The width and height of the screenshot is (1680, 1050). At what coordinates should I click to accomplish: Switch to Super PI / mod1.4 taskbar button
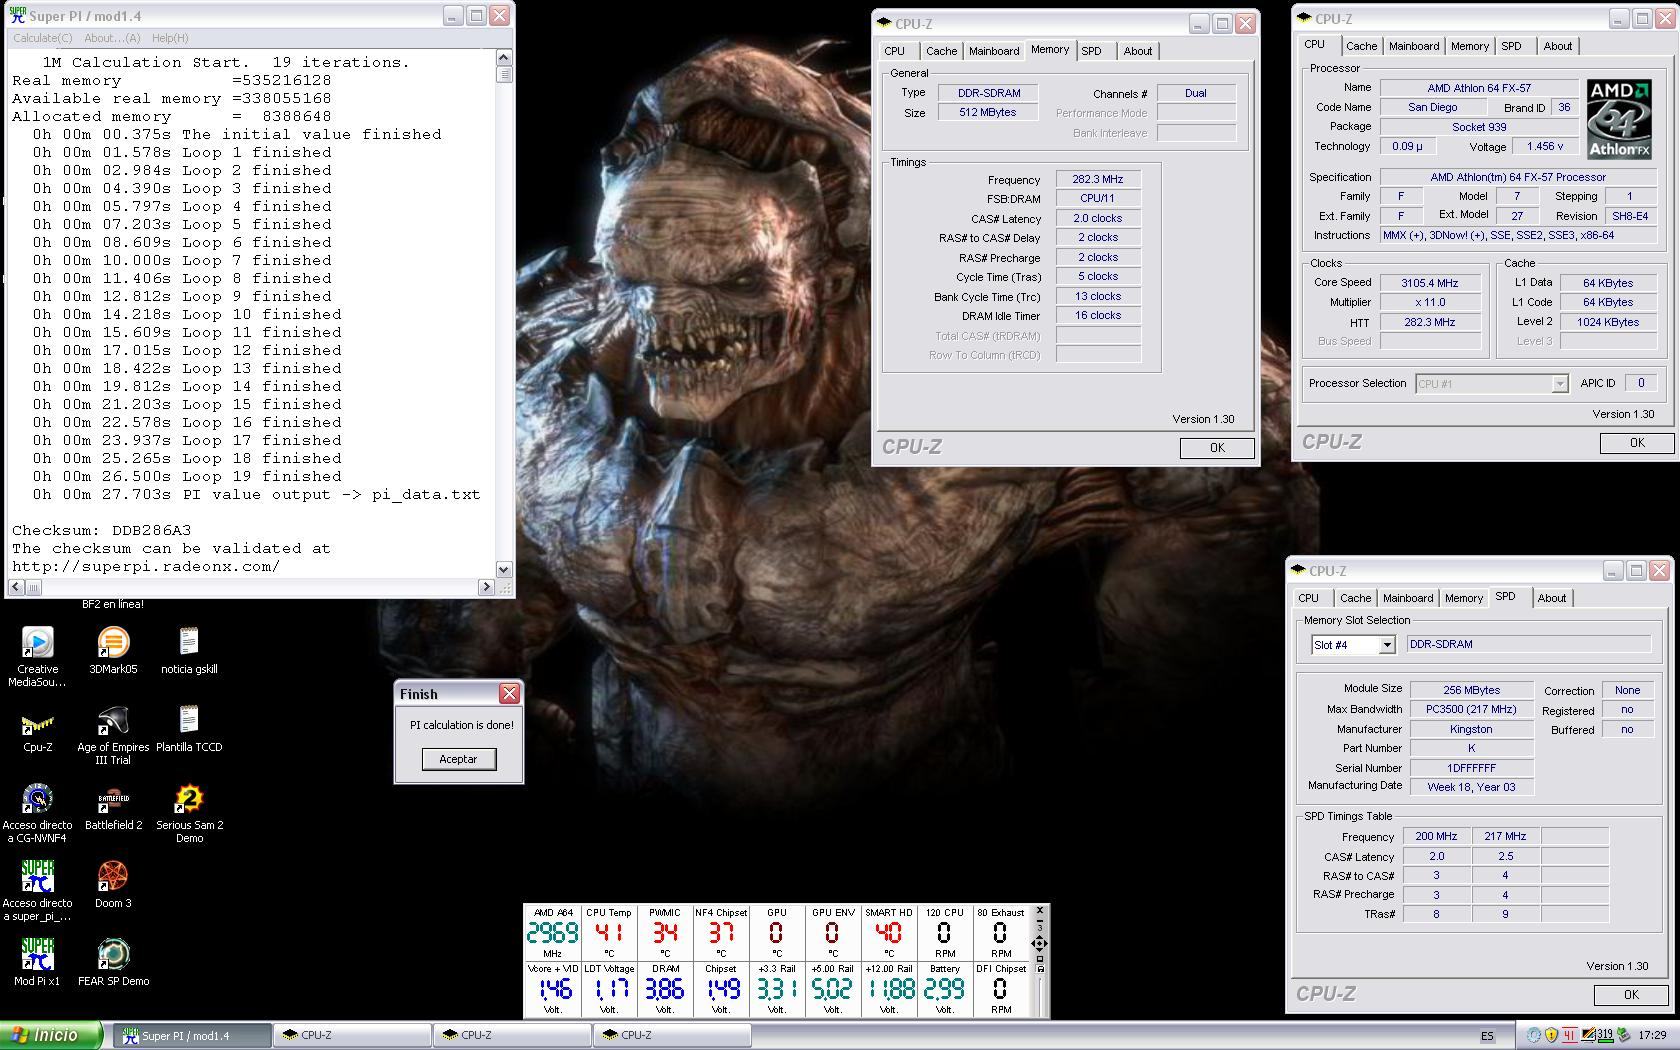tap(190, 1036)
